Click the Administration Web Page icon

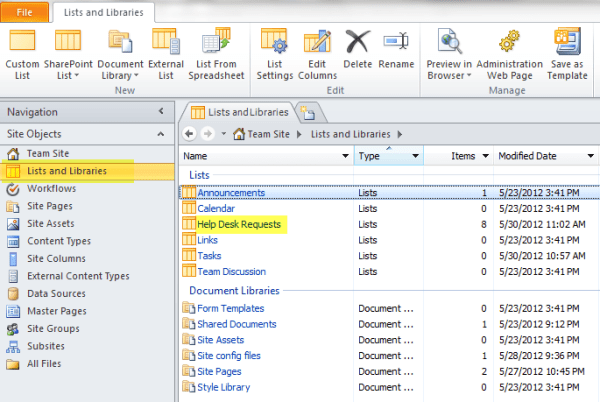(509, 43)
